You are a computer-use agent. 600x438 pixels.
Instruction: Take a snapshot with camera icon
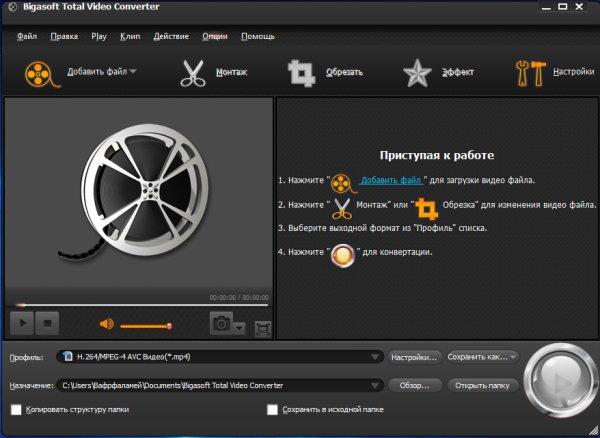pyautogui.click(x=222, y=323)
